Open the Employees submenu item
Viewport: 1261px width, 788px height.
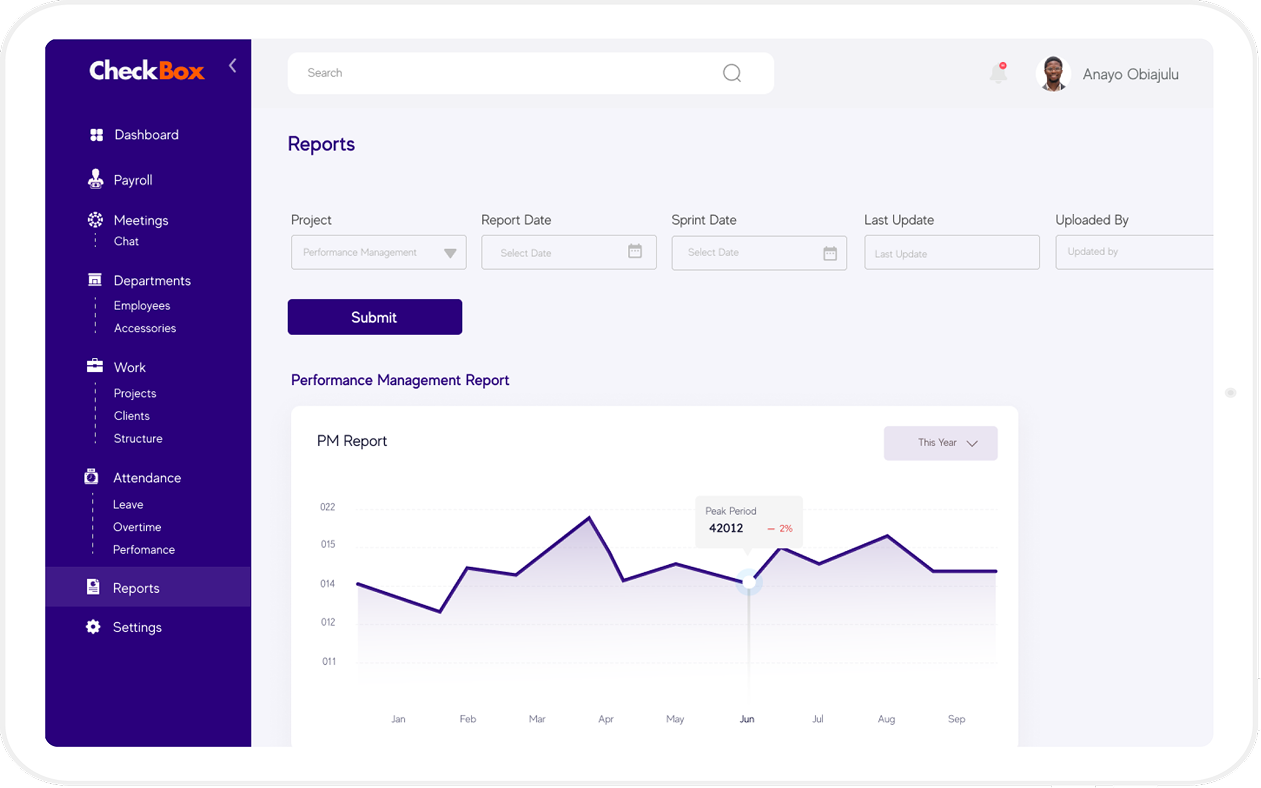coord(142,306)
